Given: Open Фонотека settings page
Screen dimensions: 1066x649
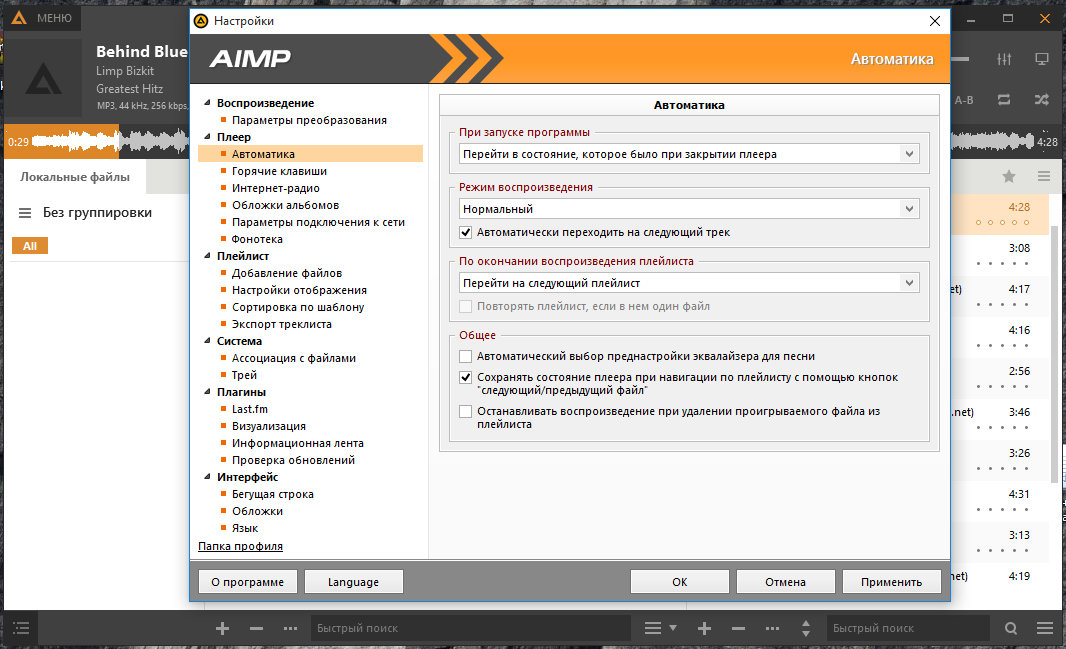Looking at the screenshot, I should coord(257,239).
